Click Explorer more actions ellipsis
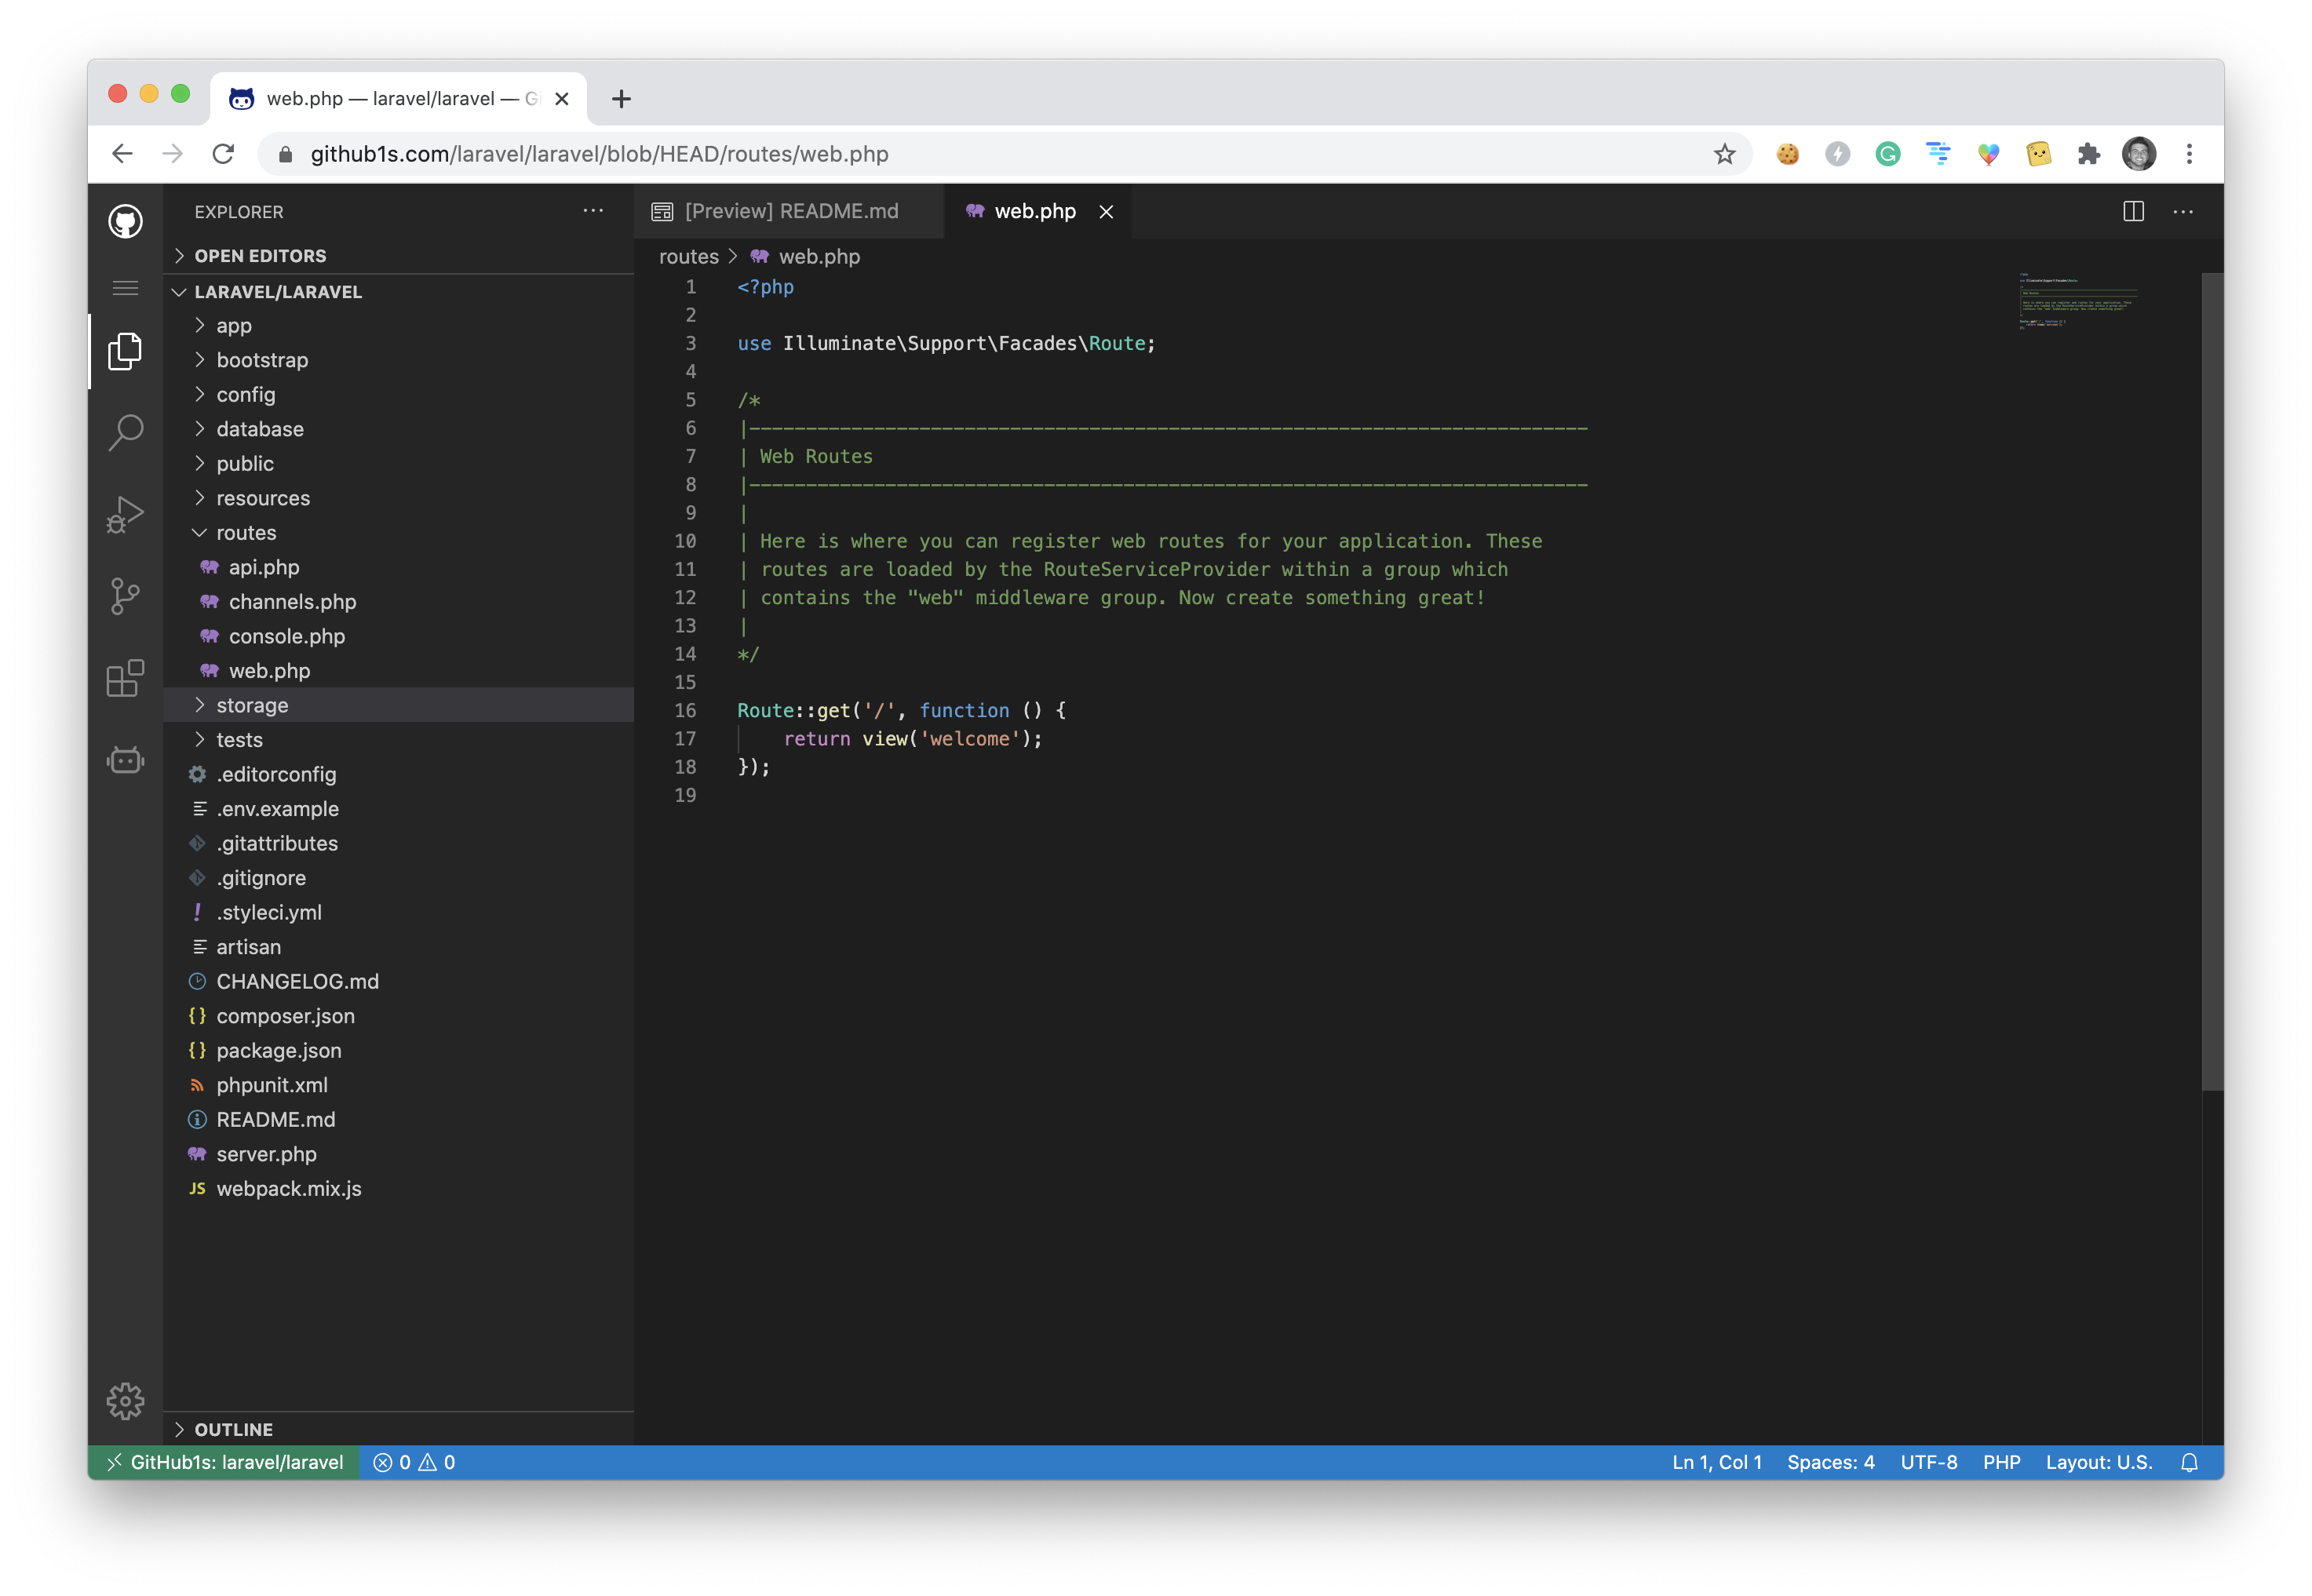Image resolution: width=2312 pixels, height=1596 pixels. (x=593, y=211)
